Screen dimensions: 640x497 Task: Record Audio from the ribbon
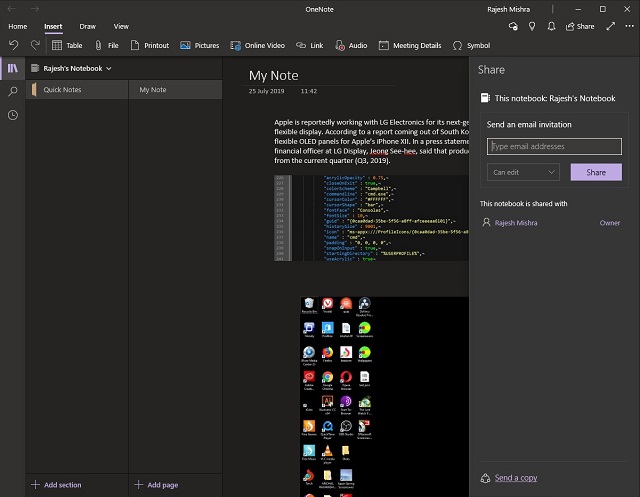pos(351,45)
